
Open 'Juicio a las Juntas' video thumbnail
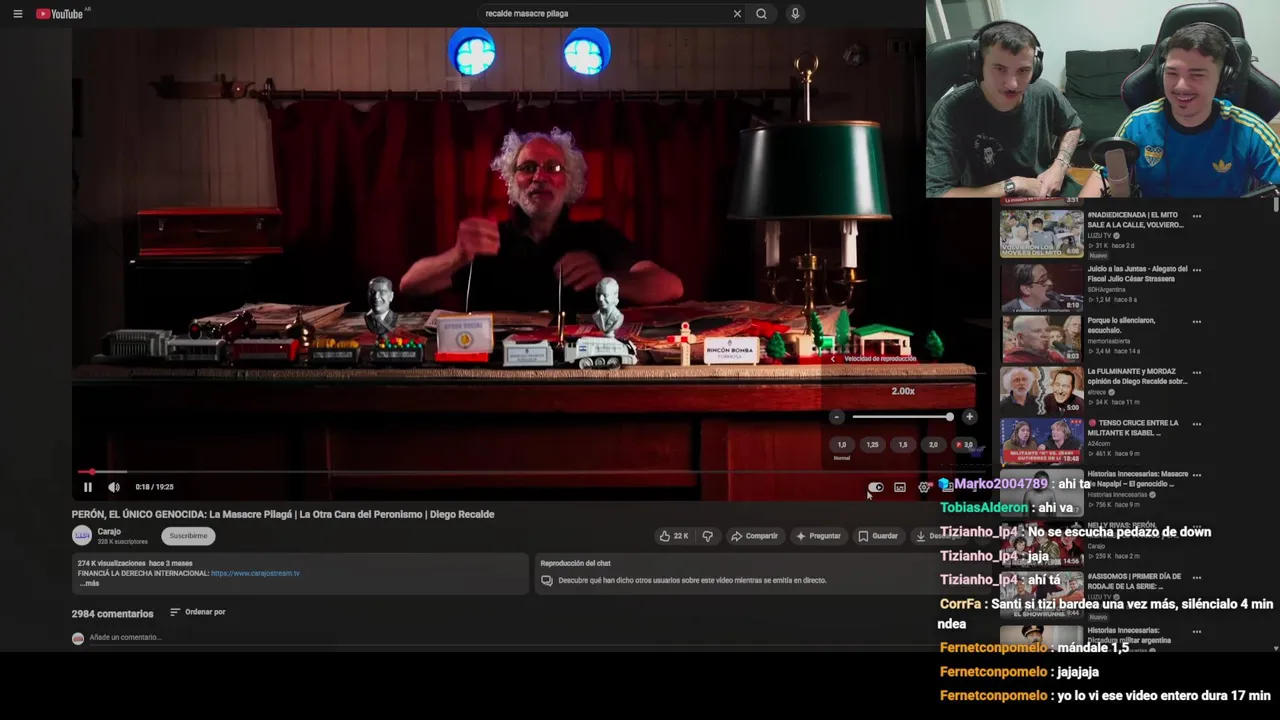pos(1041,287)
